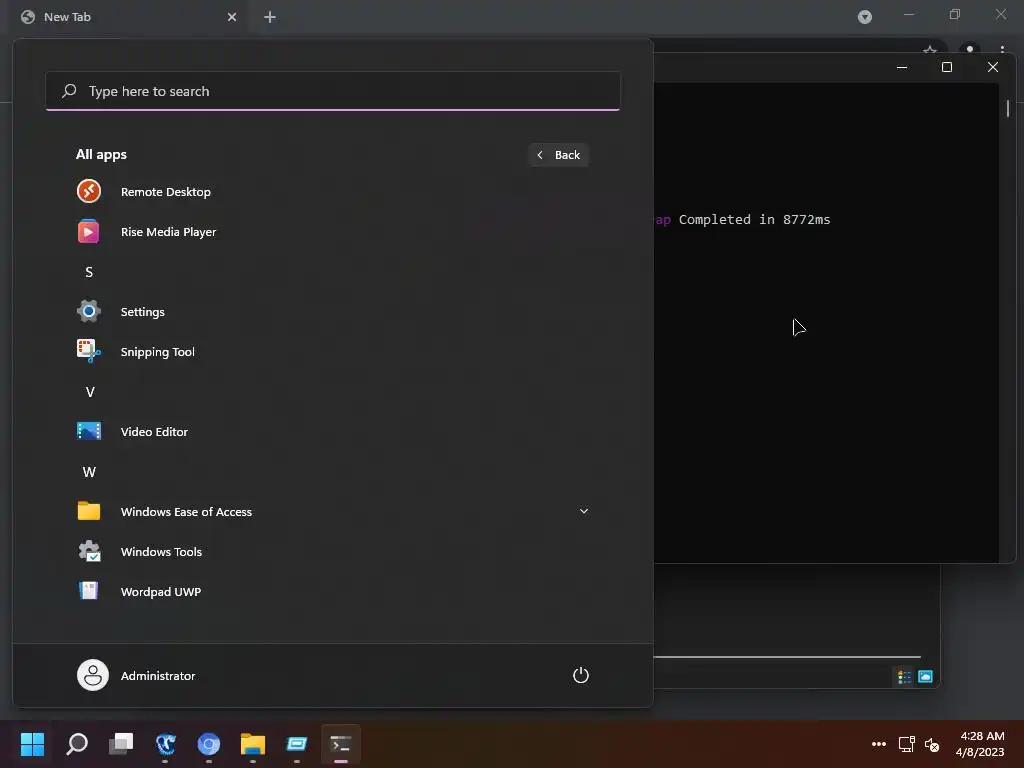Image resolution: width=1024 pixels, height=768 pixels.
Task: Click Completed in 8772ms terminal text
Action: pos(754,219)
